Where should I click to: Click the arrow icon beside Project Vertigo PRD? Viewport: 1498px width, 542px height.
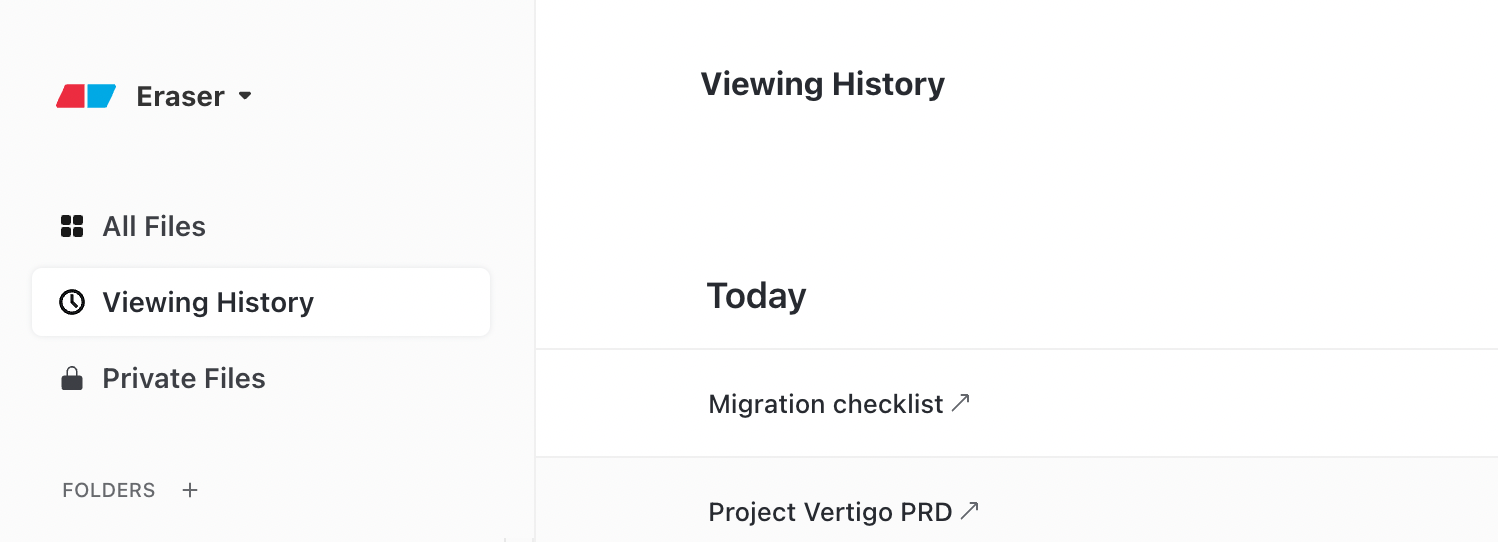[x=969, y=510]
